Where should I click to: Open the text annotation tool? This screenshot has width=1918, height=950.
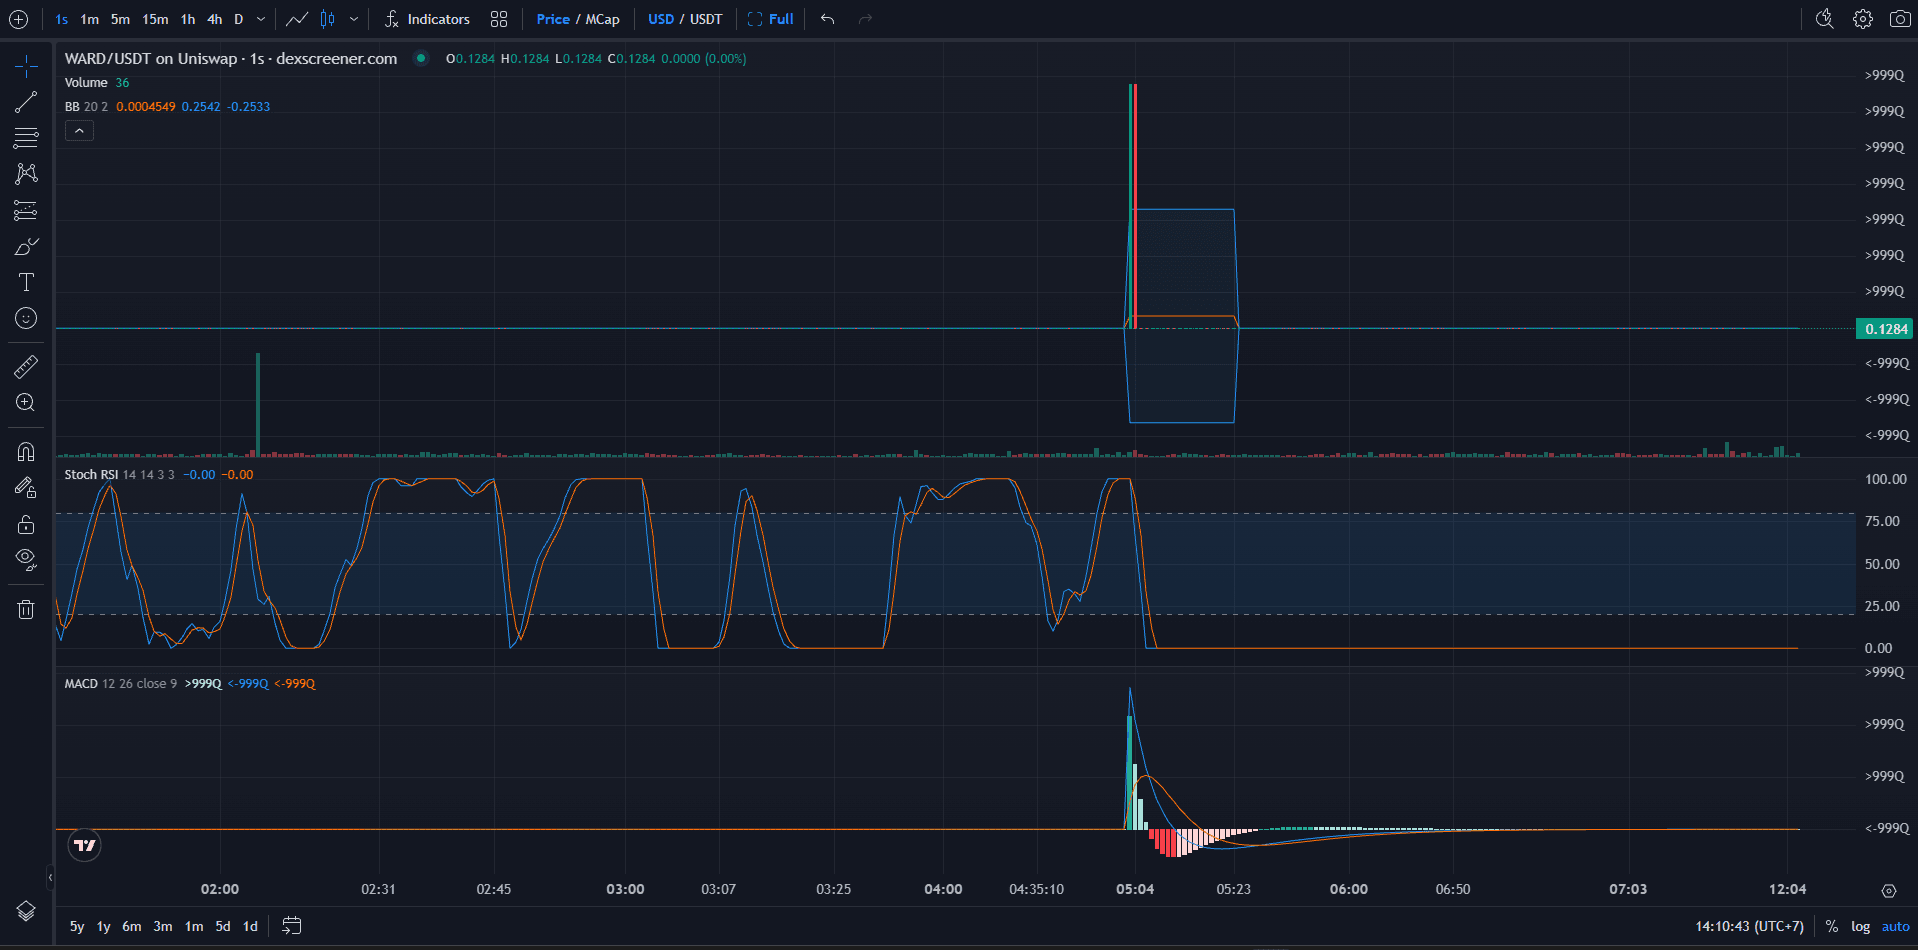[26, 281]
